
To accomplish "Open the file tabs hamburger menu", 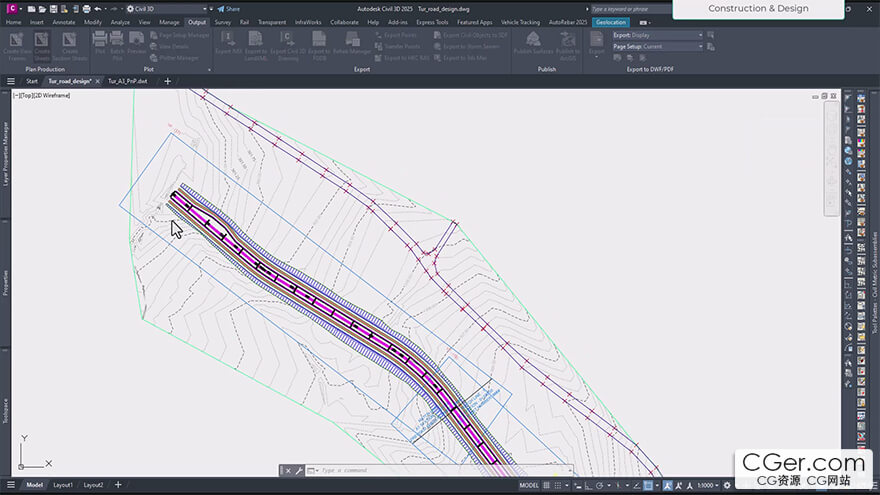I will click(x=11, y=81).
